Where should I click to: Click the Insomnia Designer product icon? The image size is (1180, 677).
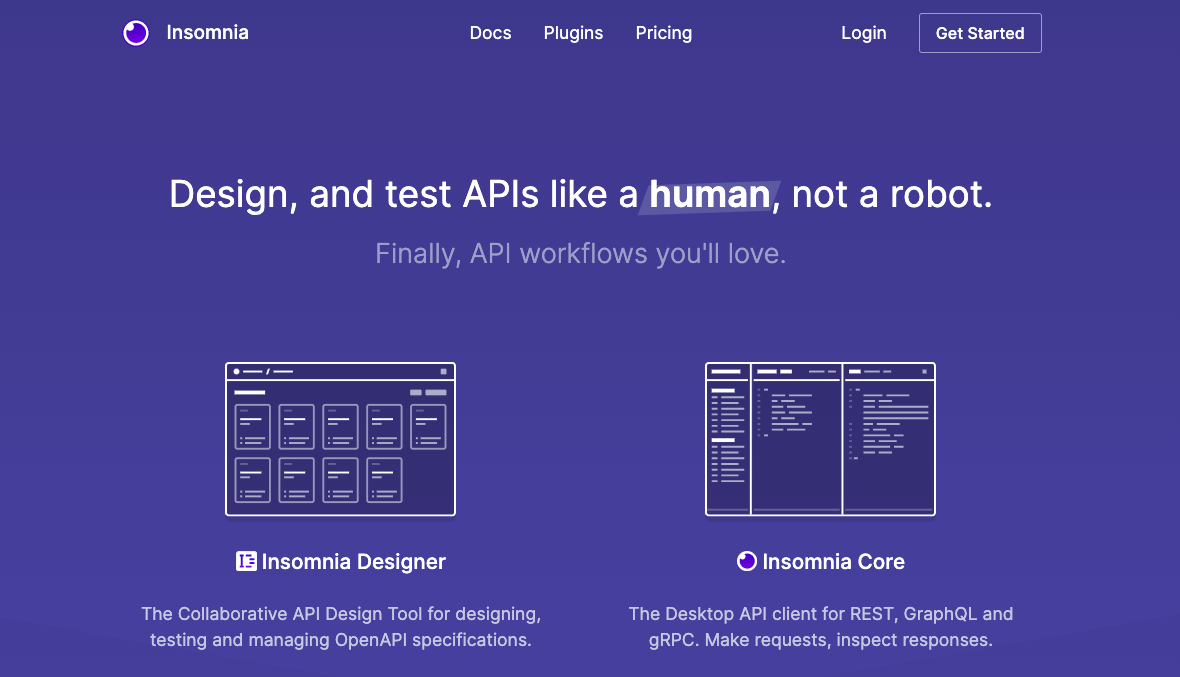(246, 561)
